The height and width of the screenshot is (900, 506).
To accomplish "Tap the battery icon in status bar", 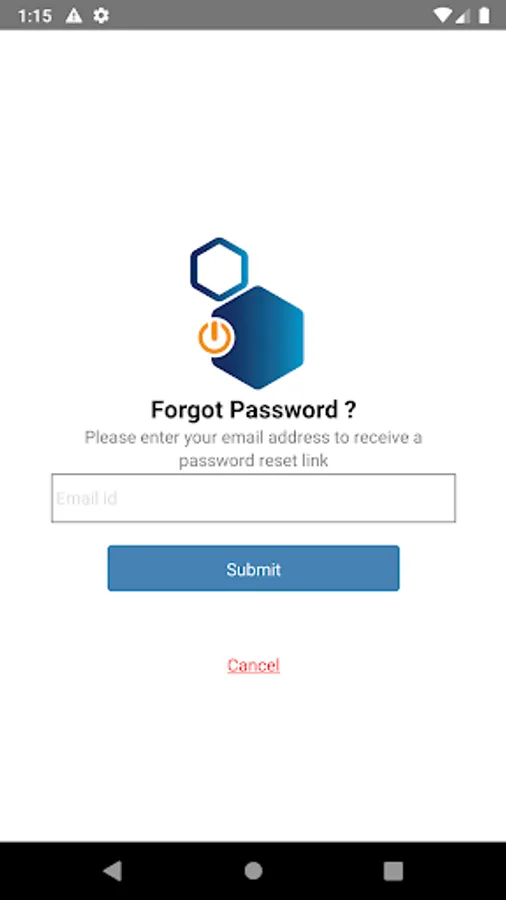I will [484, 15].
